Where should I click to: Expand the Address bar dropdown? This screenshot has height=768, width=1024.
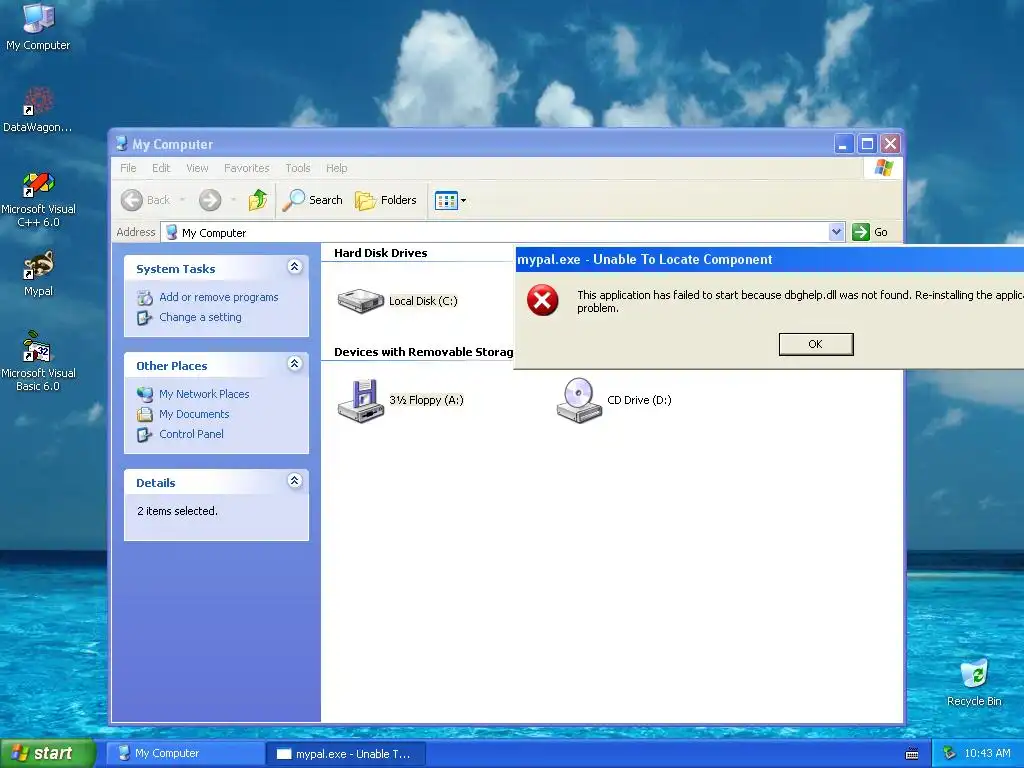[x=836, y=232]
